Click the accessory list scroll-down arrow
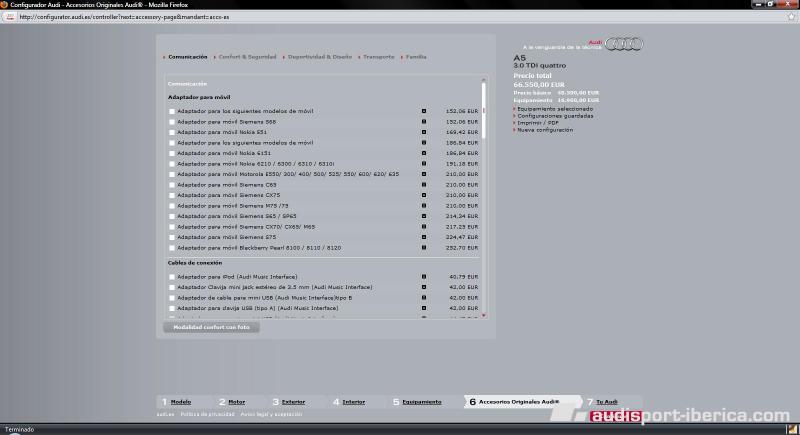 tap(484, 316)
